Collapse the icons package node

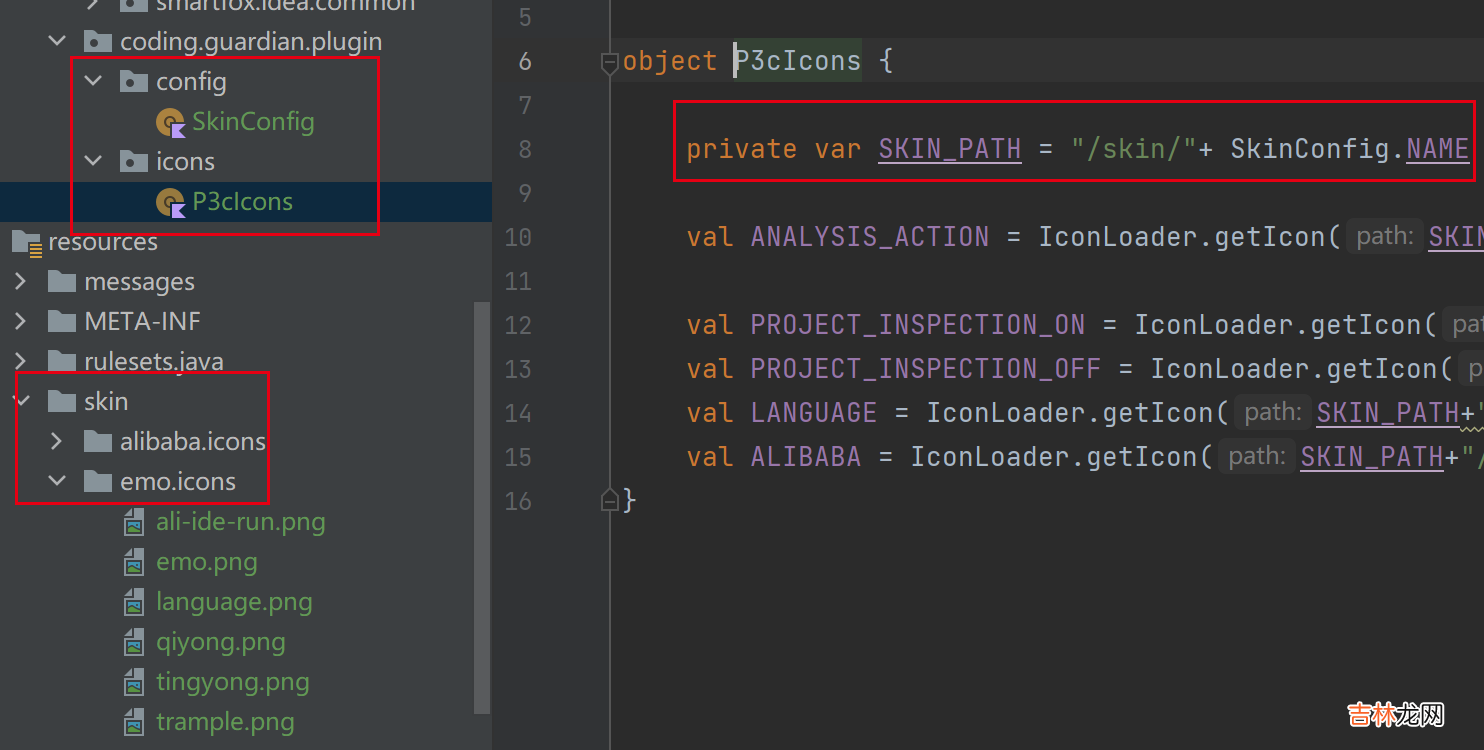click(x=94, y=161)
